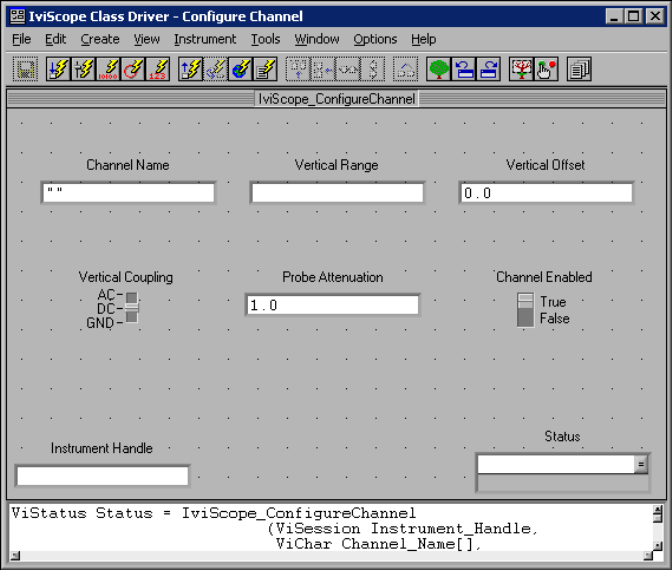Click the code pane scroll down arrow
This screenshot has width=672, height=570.
pyautogui.click(x=657, y=546)
